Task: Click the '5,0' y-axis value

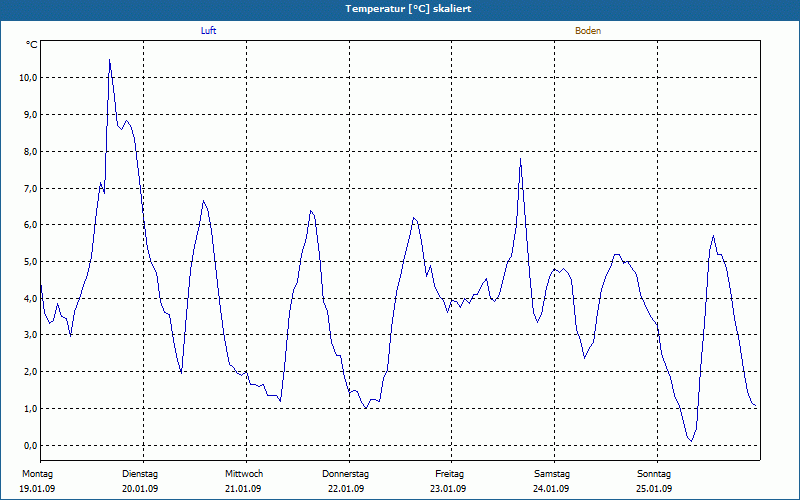Action: [30, 262]
